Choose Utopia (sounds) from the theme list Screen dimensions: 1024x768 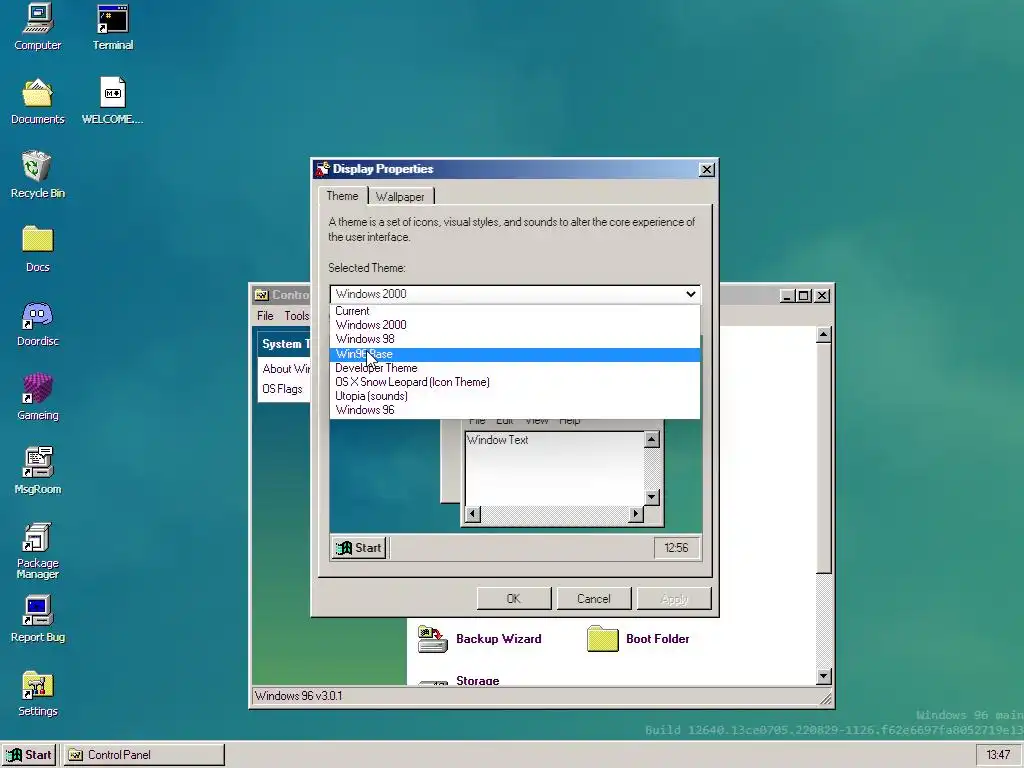tap(515, 396)
